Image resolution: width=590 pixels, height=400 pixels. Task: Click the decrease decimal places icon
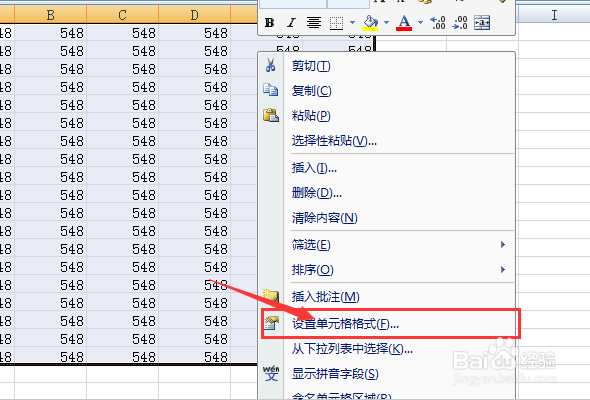[x=459, y=23]
